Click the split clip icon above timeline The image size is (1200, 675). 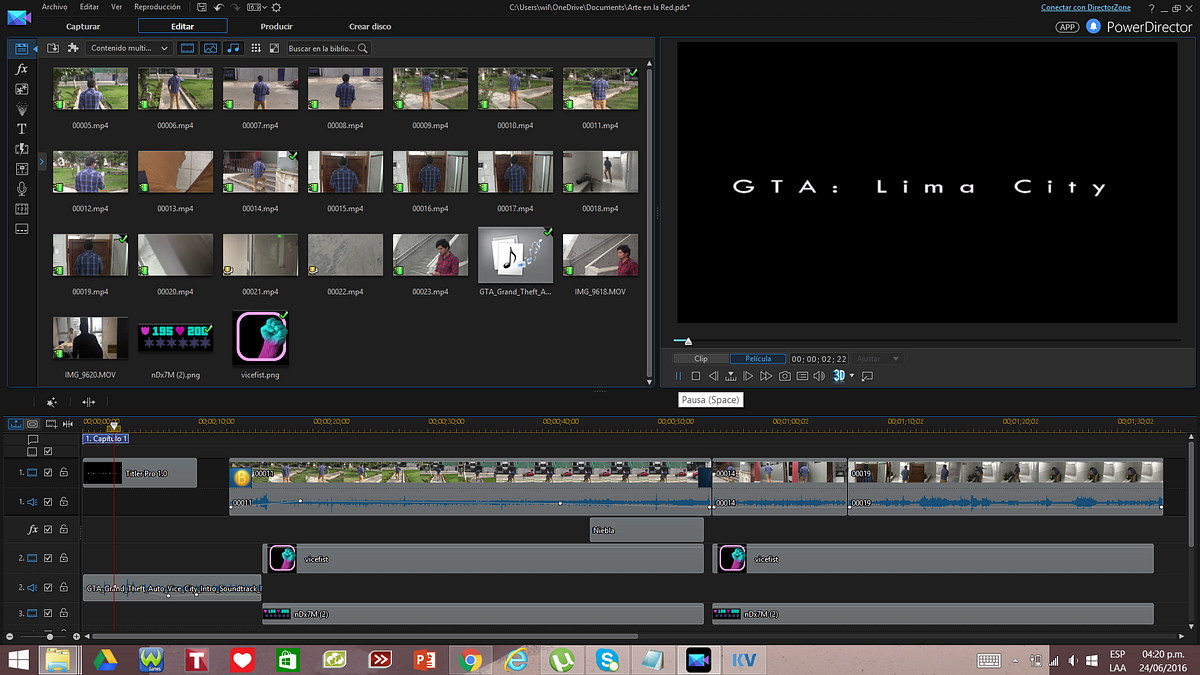click(88, 402)
